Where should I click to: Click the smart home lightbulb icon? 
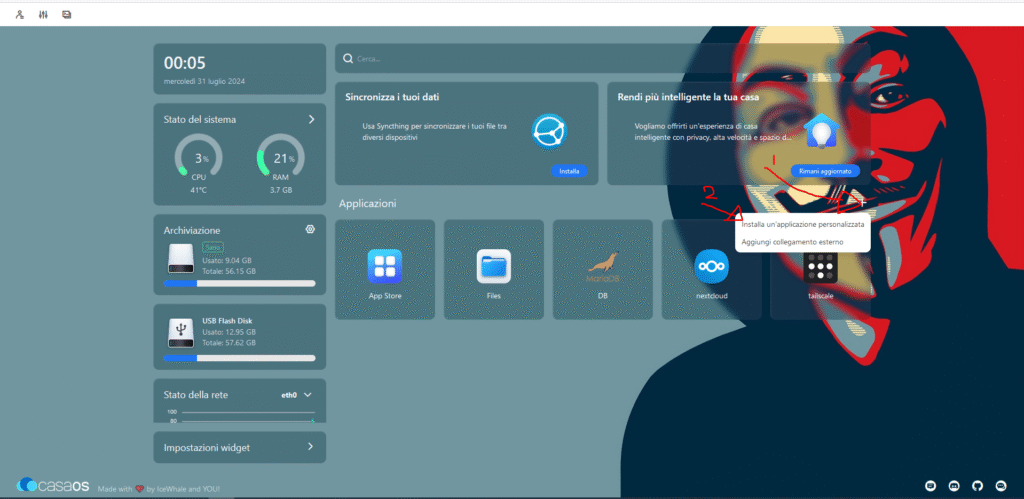(x=821, y=132)
